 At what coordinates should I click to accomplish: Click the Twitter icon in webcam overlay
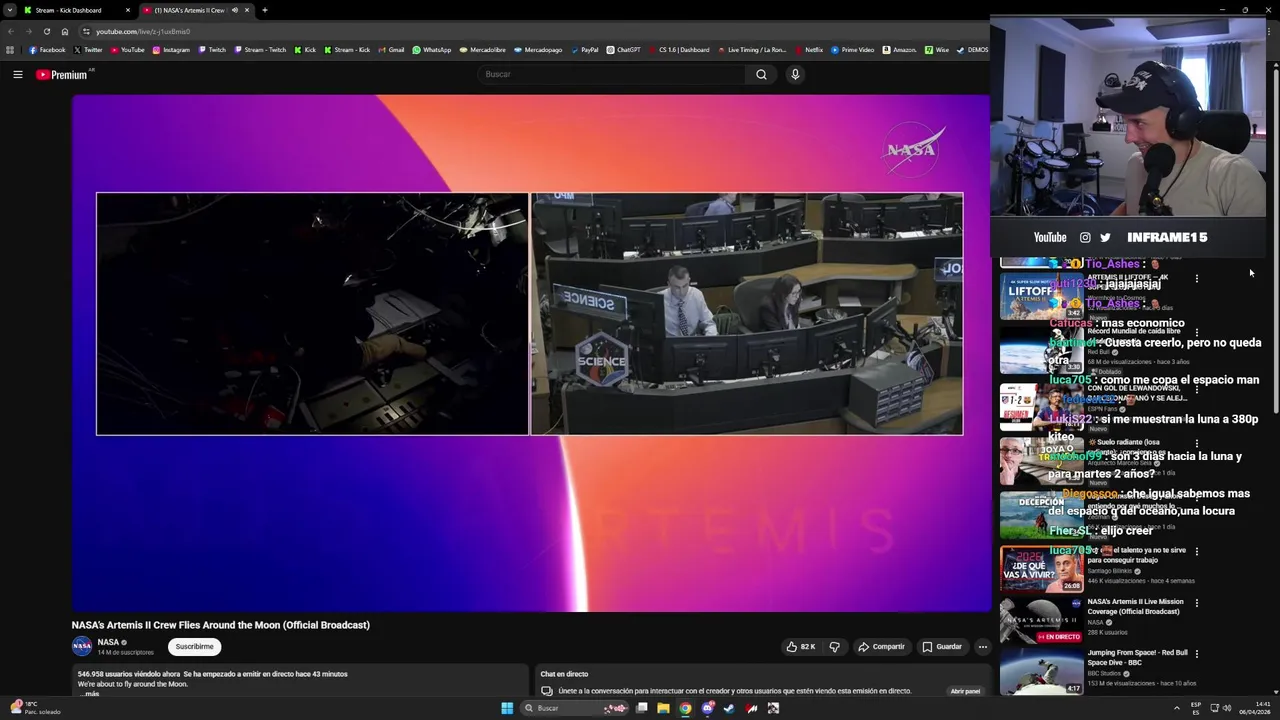coord(1105,237)
